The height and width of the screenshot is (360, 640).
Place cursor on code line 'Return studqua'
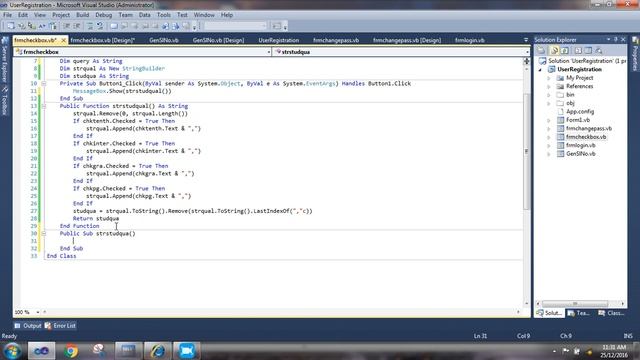coord(96,219)
